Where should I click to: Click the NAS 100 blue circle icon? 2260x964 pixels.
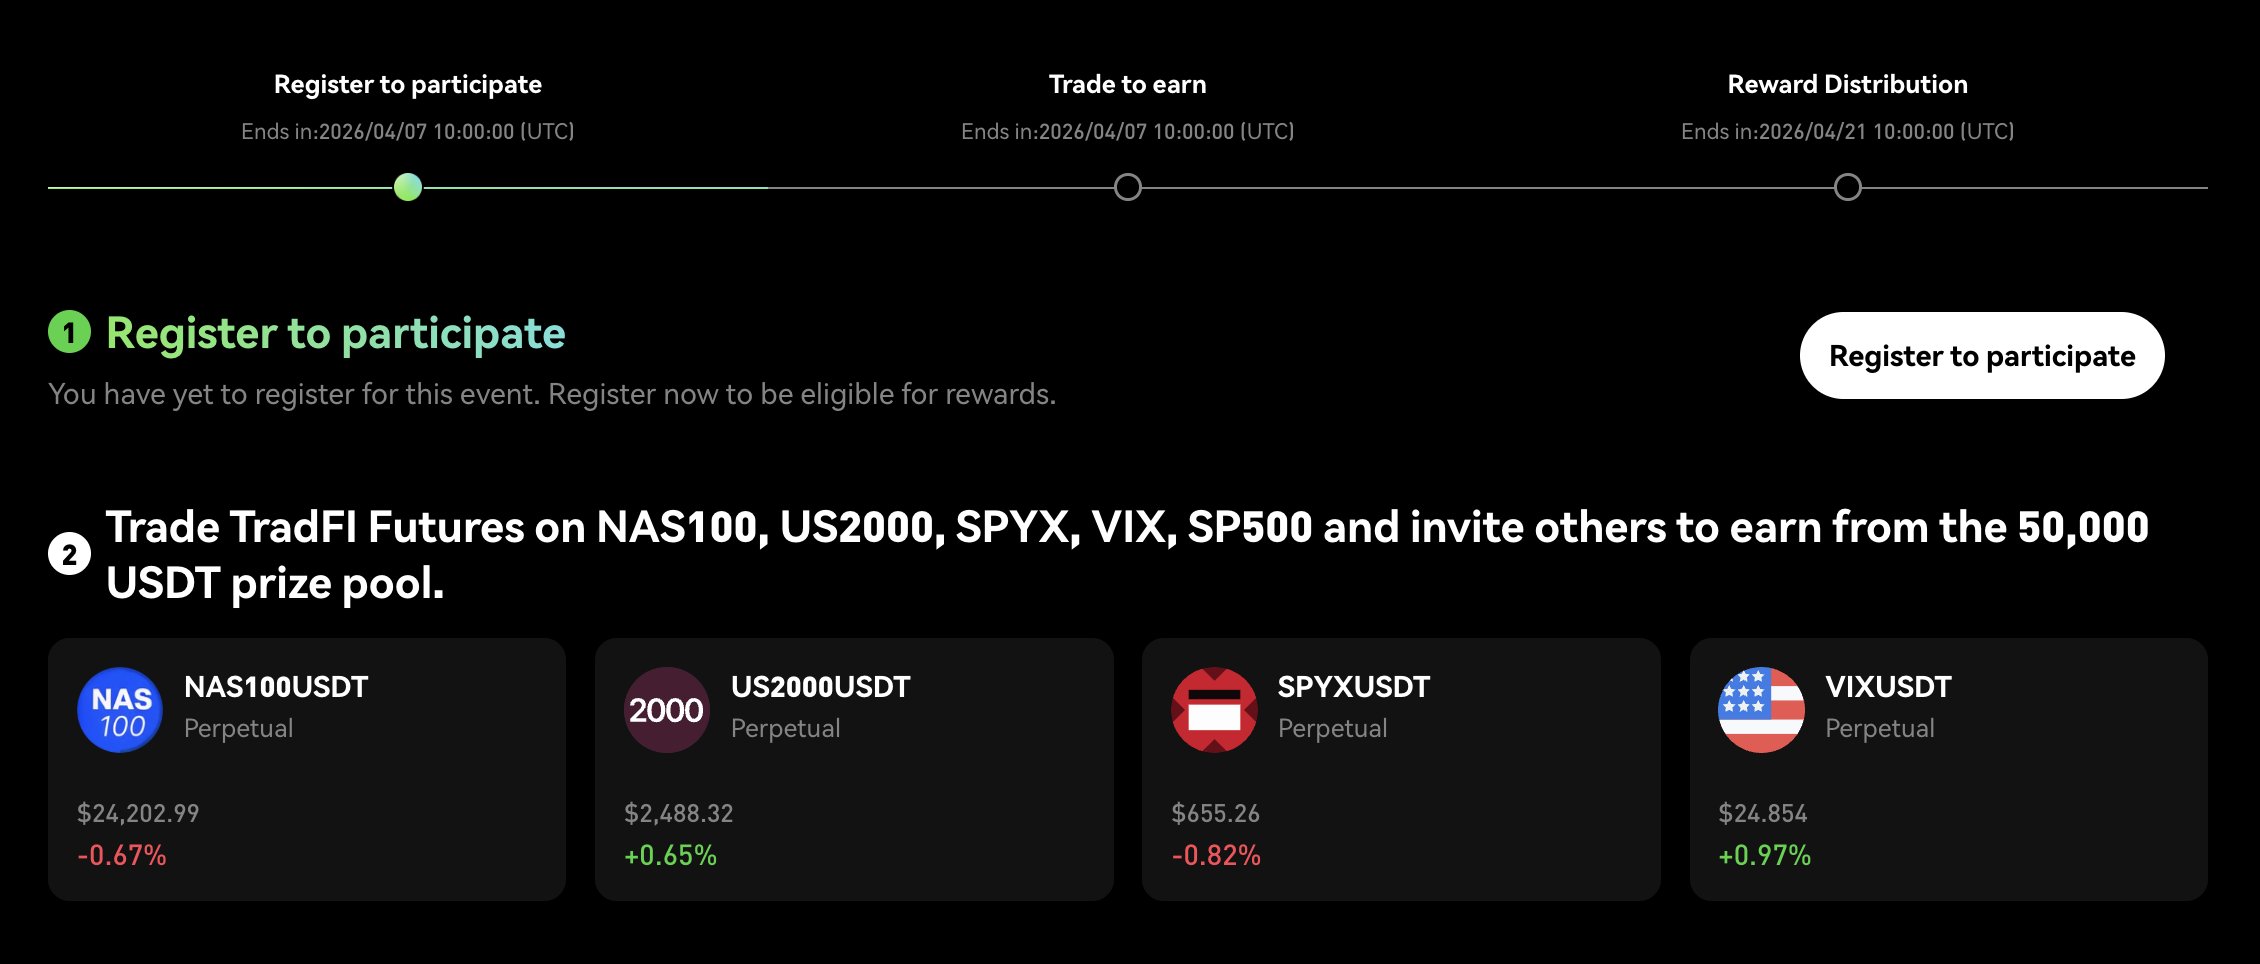(120, 710)
